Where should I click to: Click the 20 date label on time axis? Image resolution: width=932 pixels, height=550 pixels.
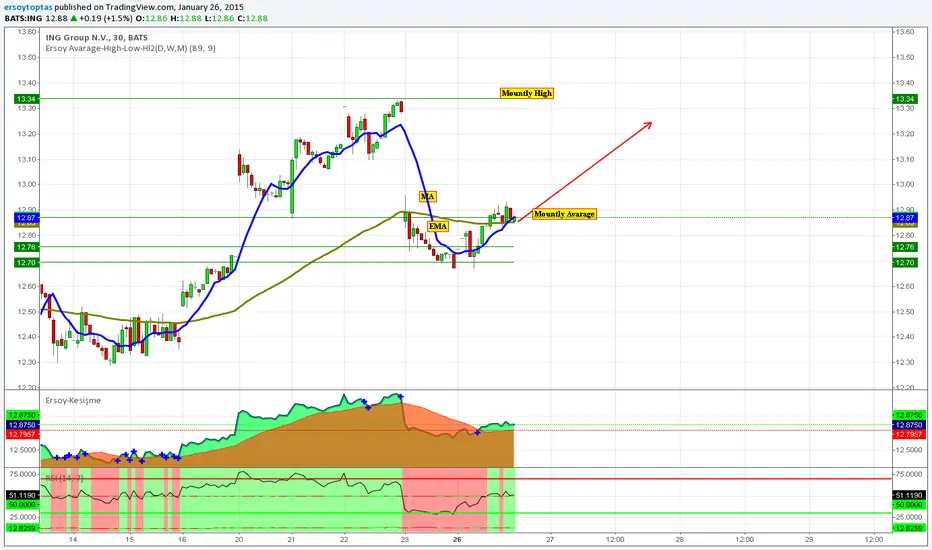click(239, 539)
